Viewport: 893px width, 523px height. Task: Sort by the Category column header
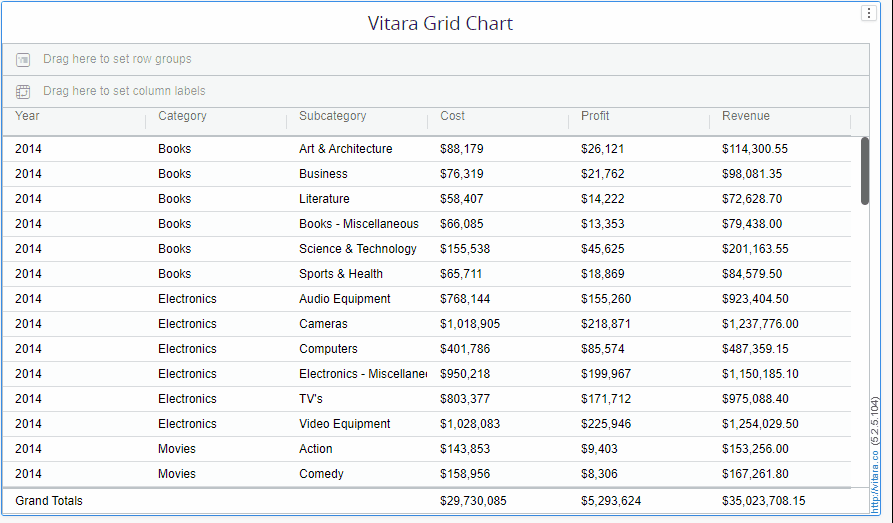[182, 116]
